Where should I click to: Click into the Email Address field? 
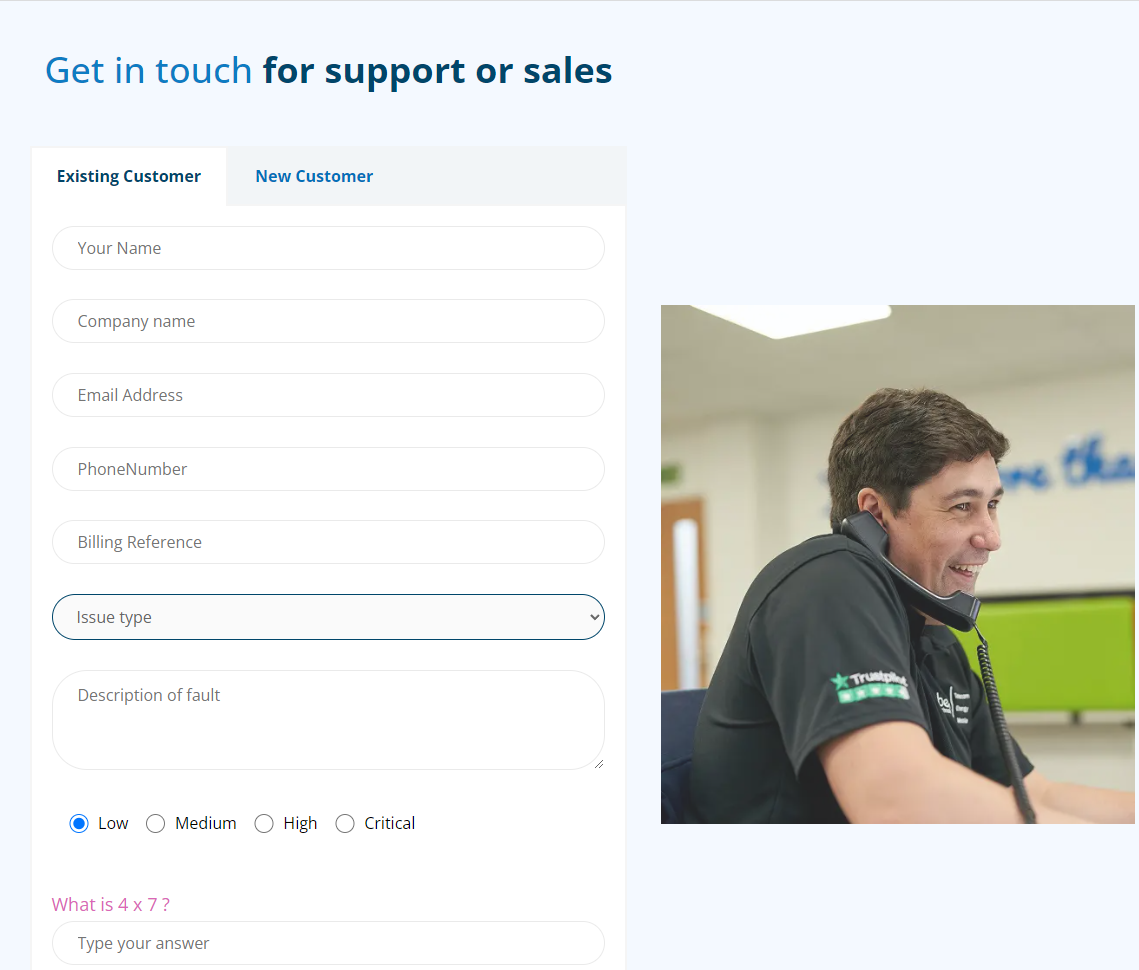328,395
